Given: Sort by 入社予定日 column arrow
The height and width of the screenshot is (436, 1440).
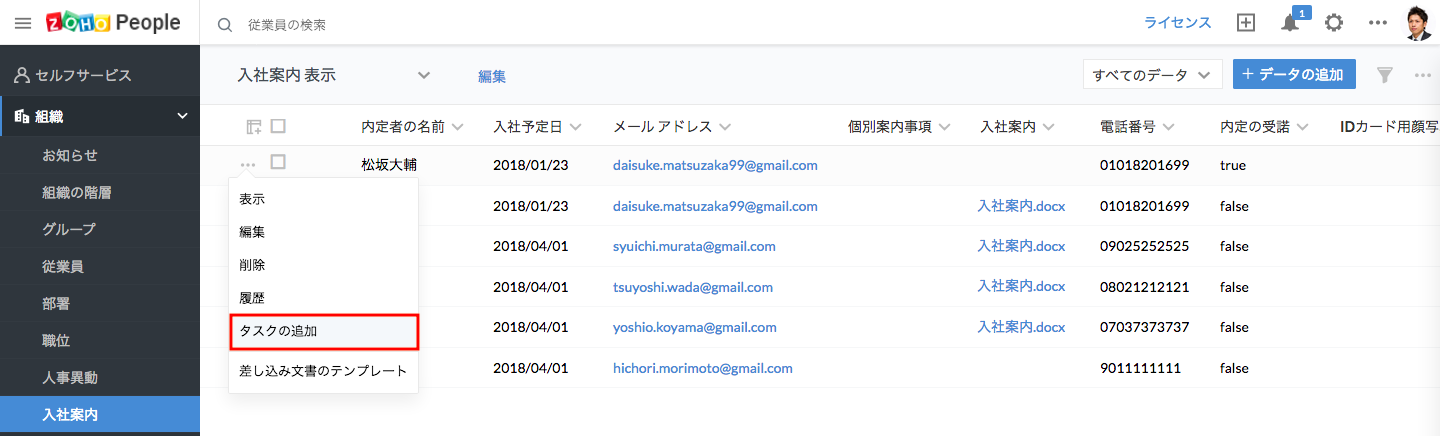Looking at the screenshot, I should tap(577, 127).
